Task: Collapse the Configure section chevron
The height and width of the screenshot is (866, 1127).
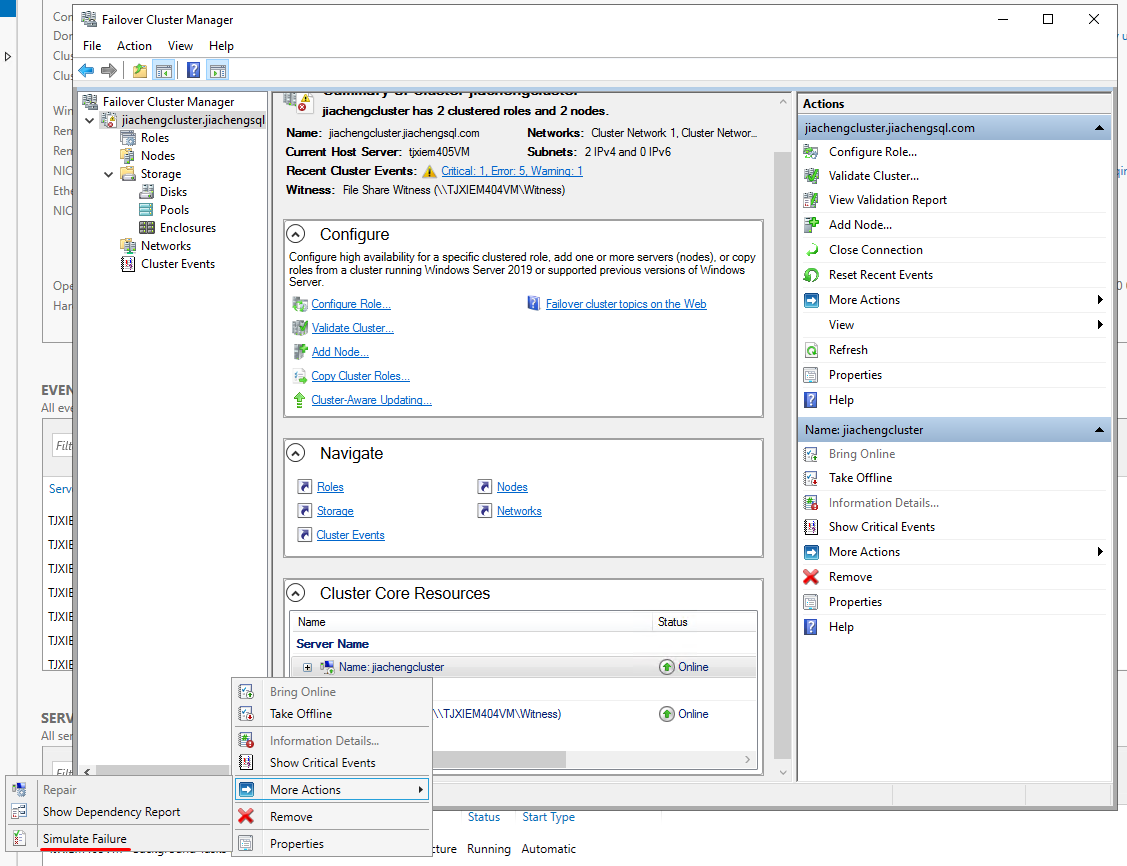Action: click(x=296, y=234)
